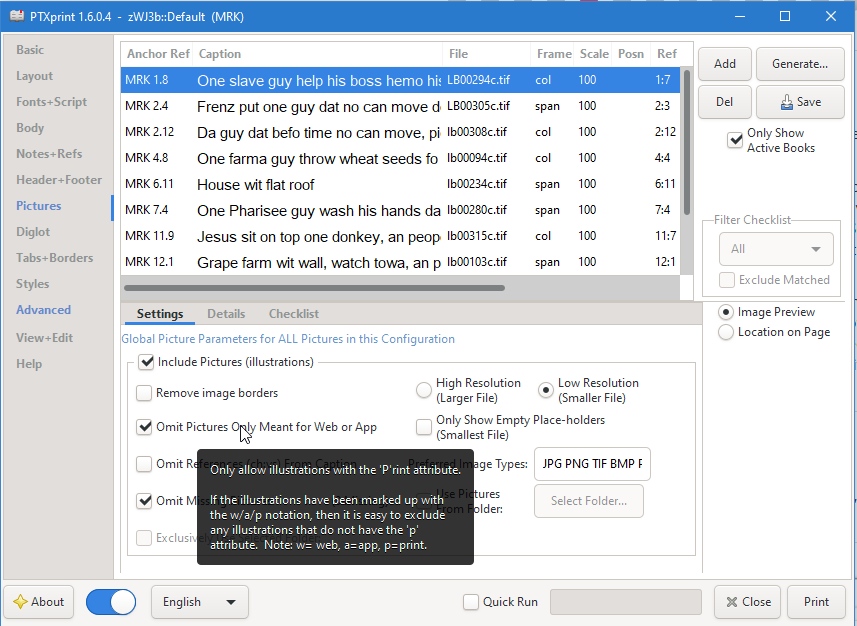Click the Add picture button

point(725,64)
